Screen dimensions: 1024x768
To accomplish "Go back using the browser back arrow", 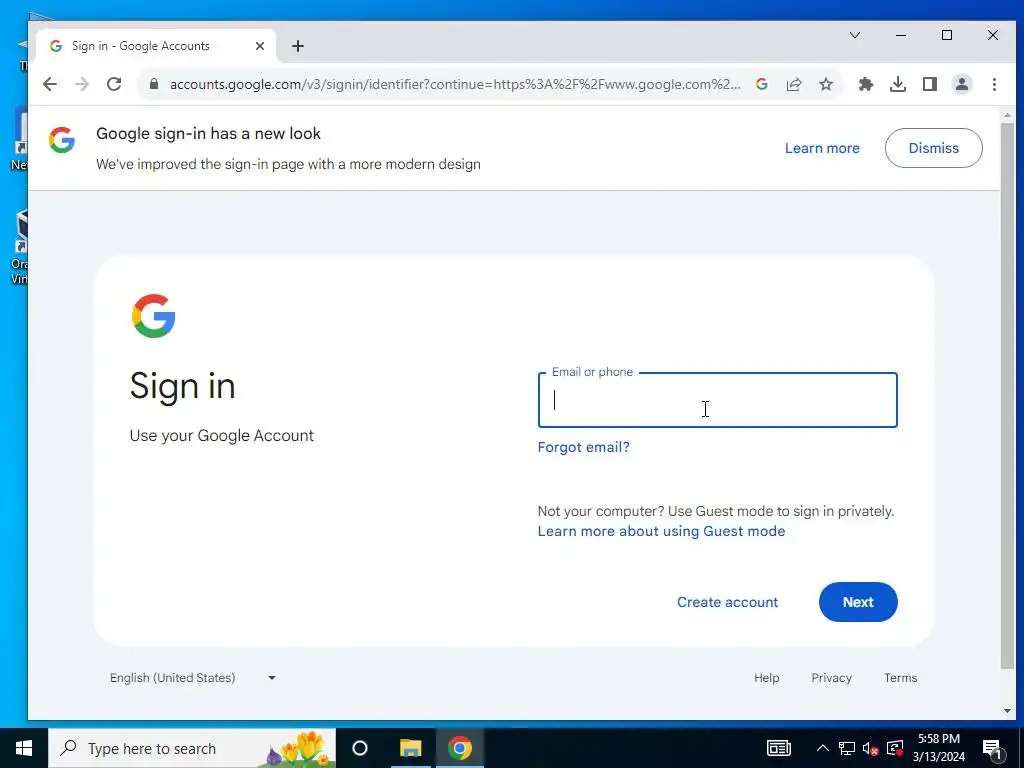I will click(x=50, y=84).
